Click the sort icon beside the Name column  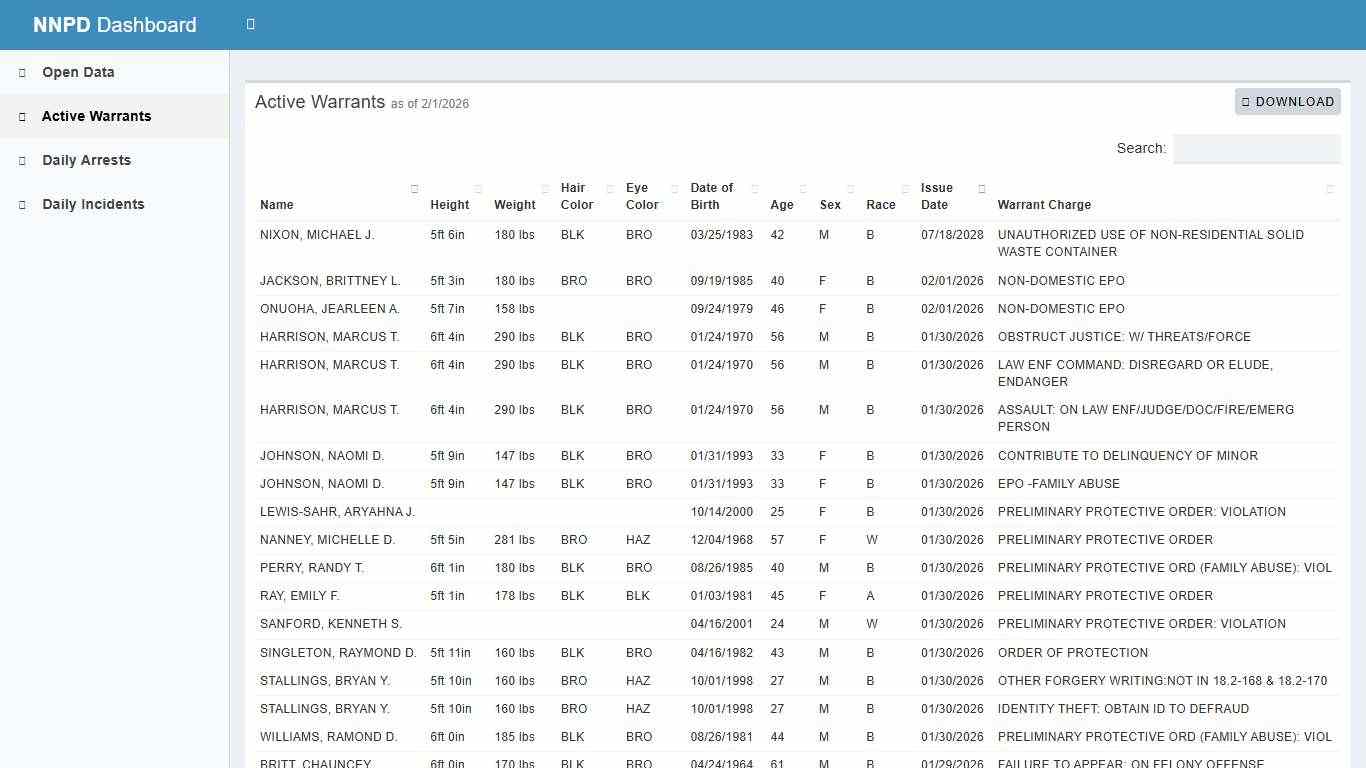(414, 188)
